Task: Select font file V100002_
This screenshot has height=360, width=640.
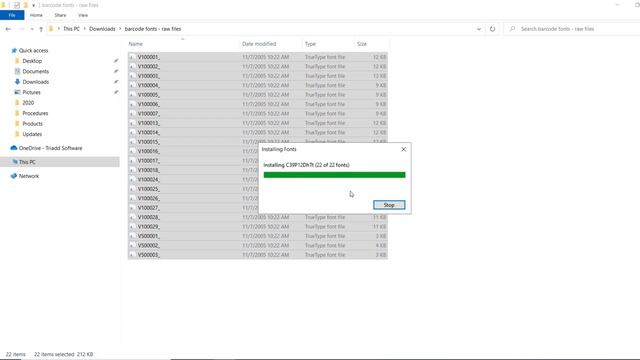Action: pyautogui.click(x=258, y=67)
